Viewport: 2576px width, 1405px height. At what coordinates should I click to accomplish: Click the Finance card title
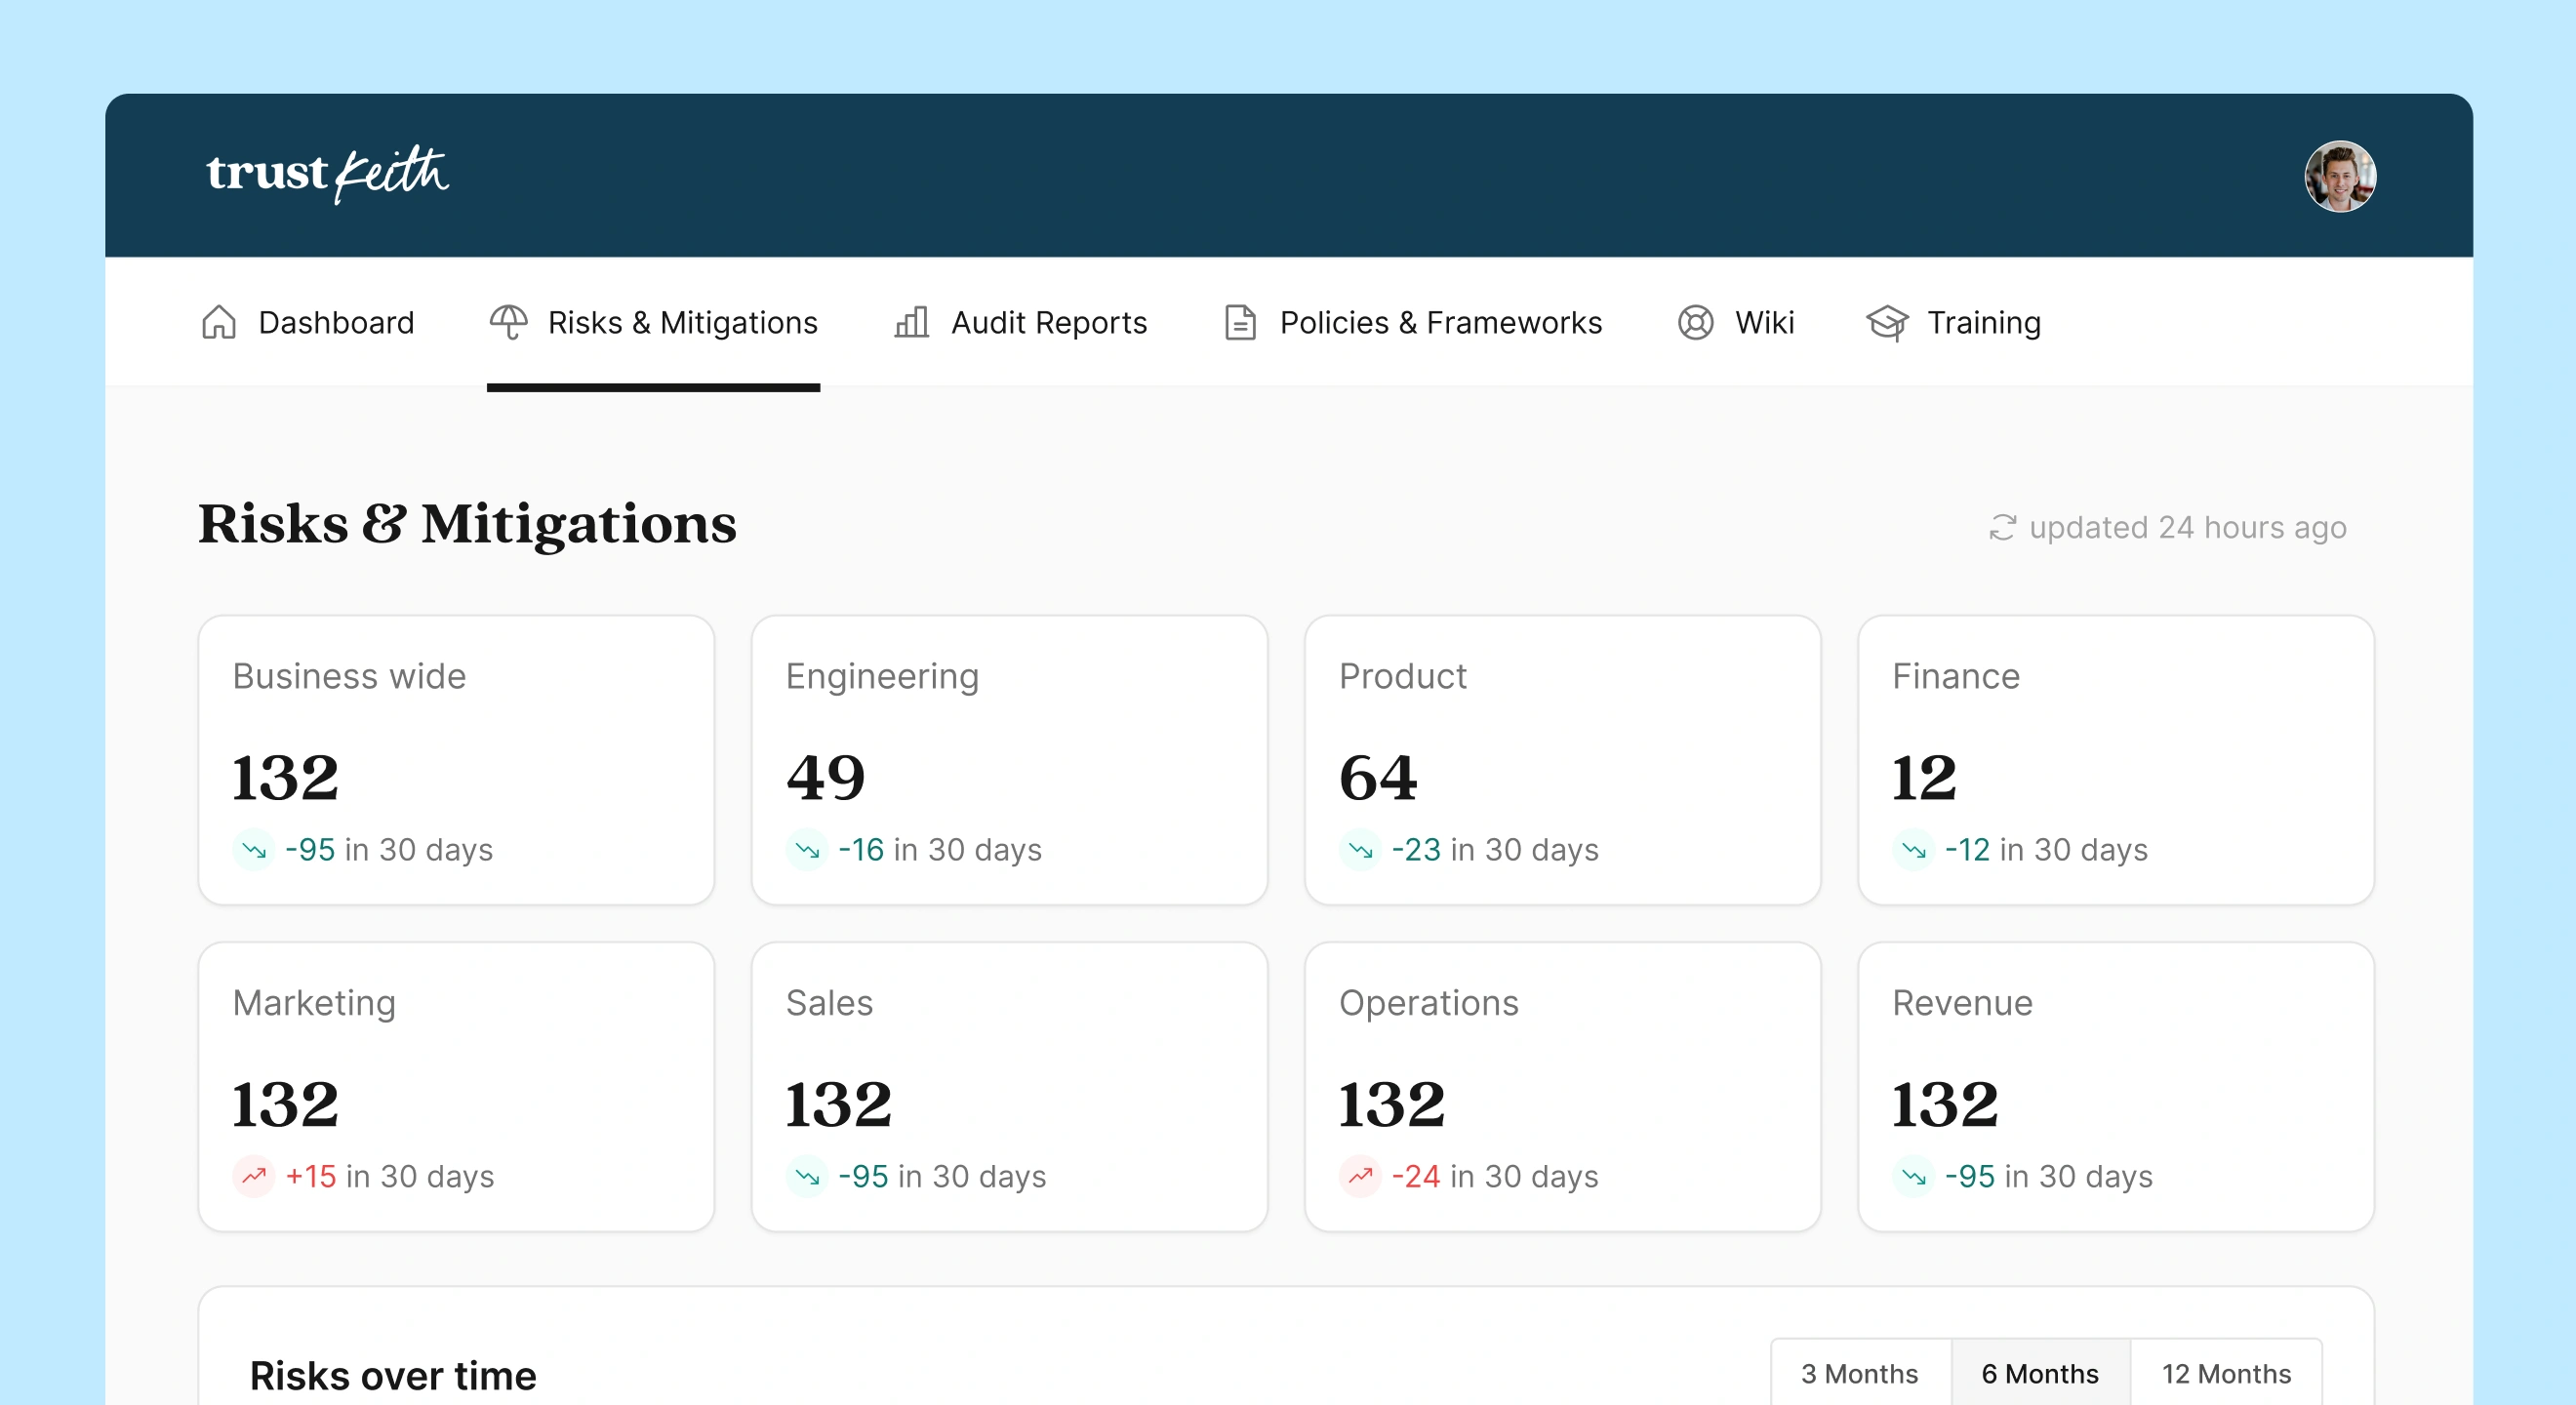tap(1955, 676)
